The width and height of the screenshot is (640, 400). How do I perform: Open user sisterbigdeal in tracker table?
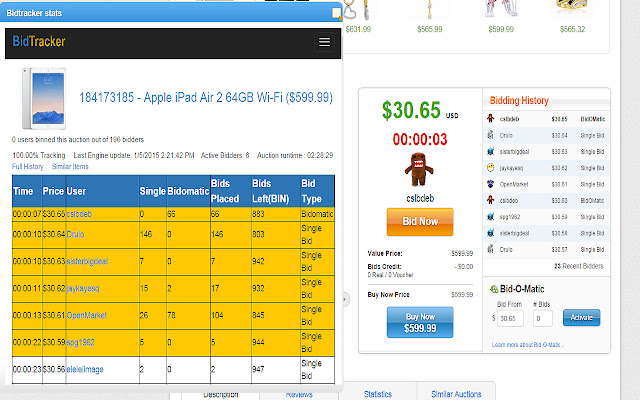87,261
